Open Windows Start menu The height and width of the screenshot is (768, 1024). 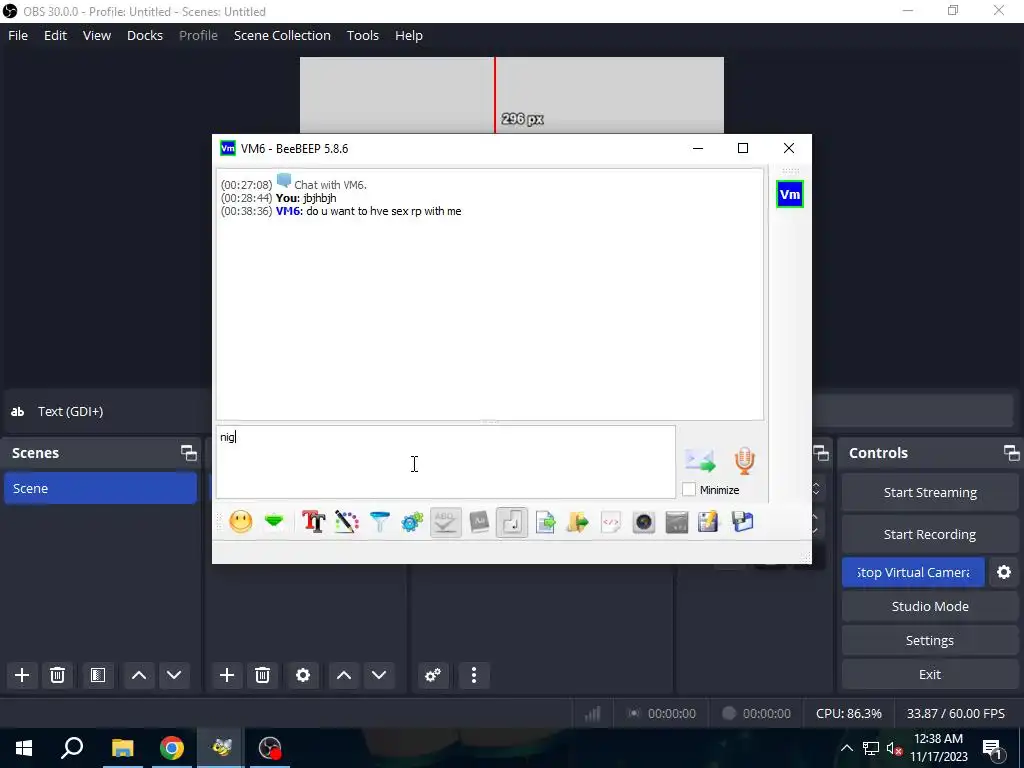[24, 748]
